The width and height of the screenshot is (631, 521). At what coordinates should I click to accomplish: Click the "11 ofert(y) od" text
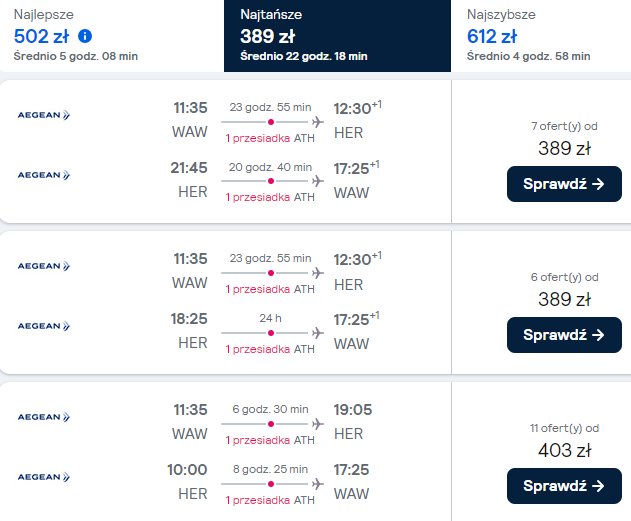click(x=565, y=428)
